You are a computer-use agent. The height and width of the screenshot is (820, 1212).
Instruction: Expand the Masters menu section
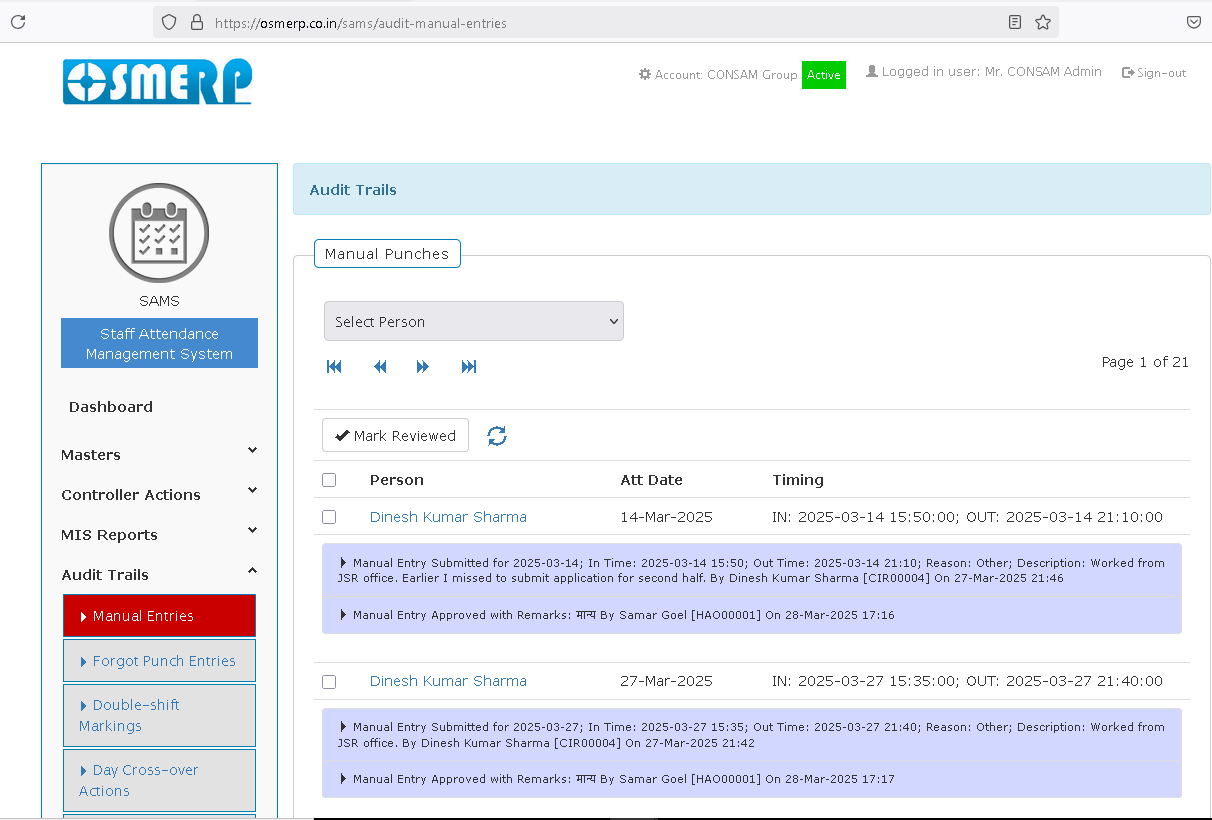(159, 455)
